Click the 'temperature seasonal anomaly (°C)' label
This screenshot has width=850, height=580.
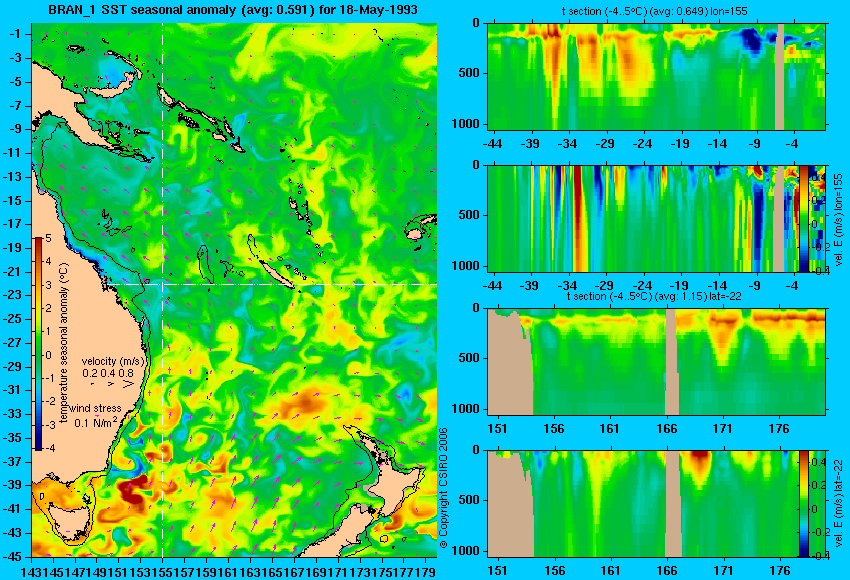click(x=63, y=343)
